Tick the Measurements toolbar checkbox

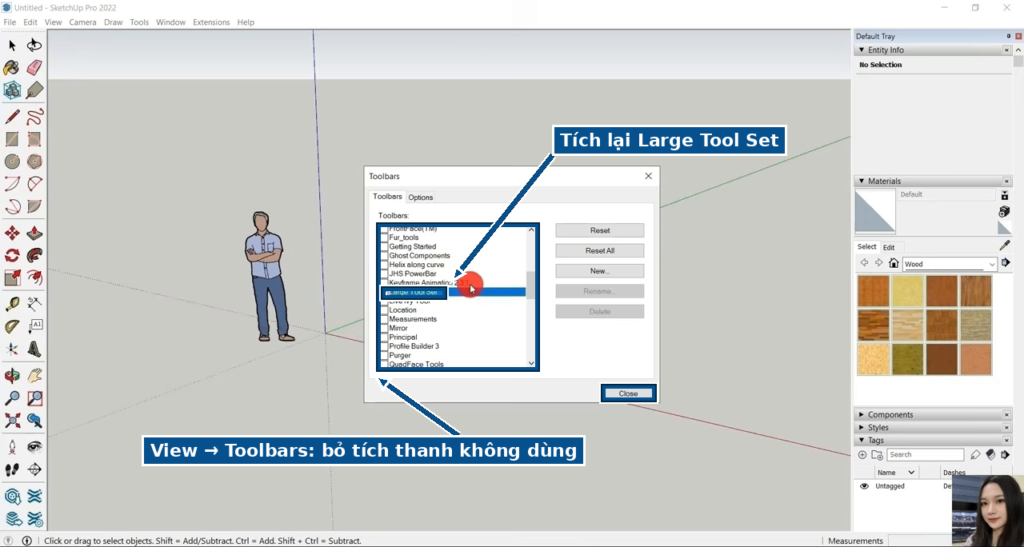(x=384, y=319)
